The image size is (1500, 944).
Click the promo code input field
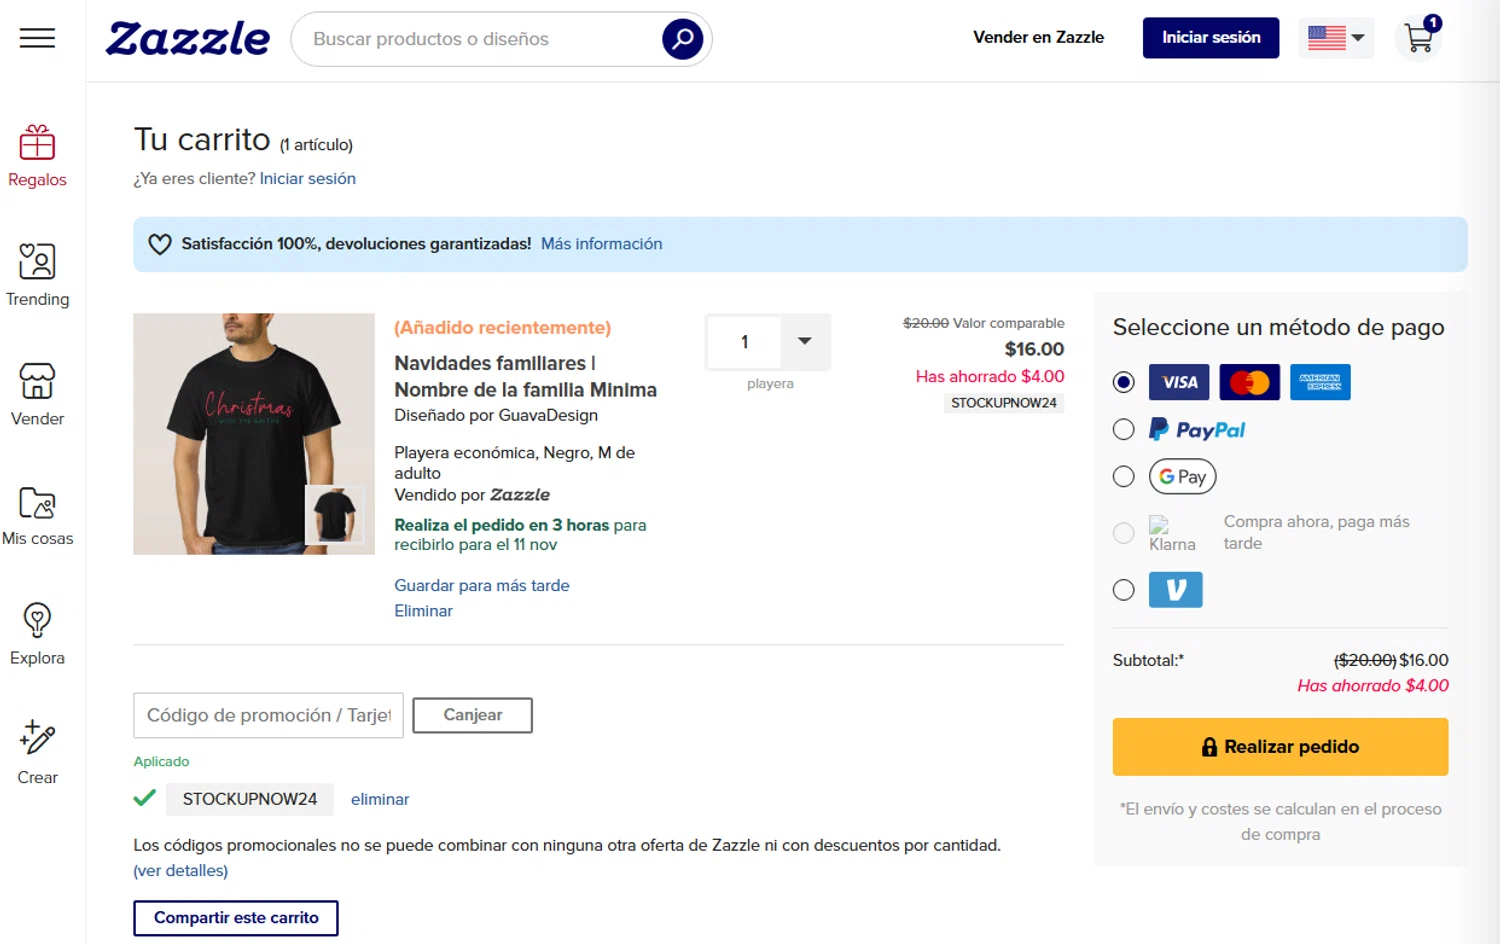[268, 716]
